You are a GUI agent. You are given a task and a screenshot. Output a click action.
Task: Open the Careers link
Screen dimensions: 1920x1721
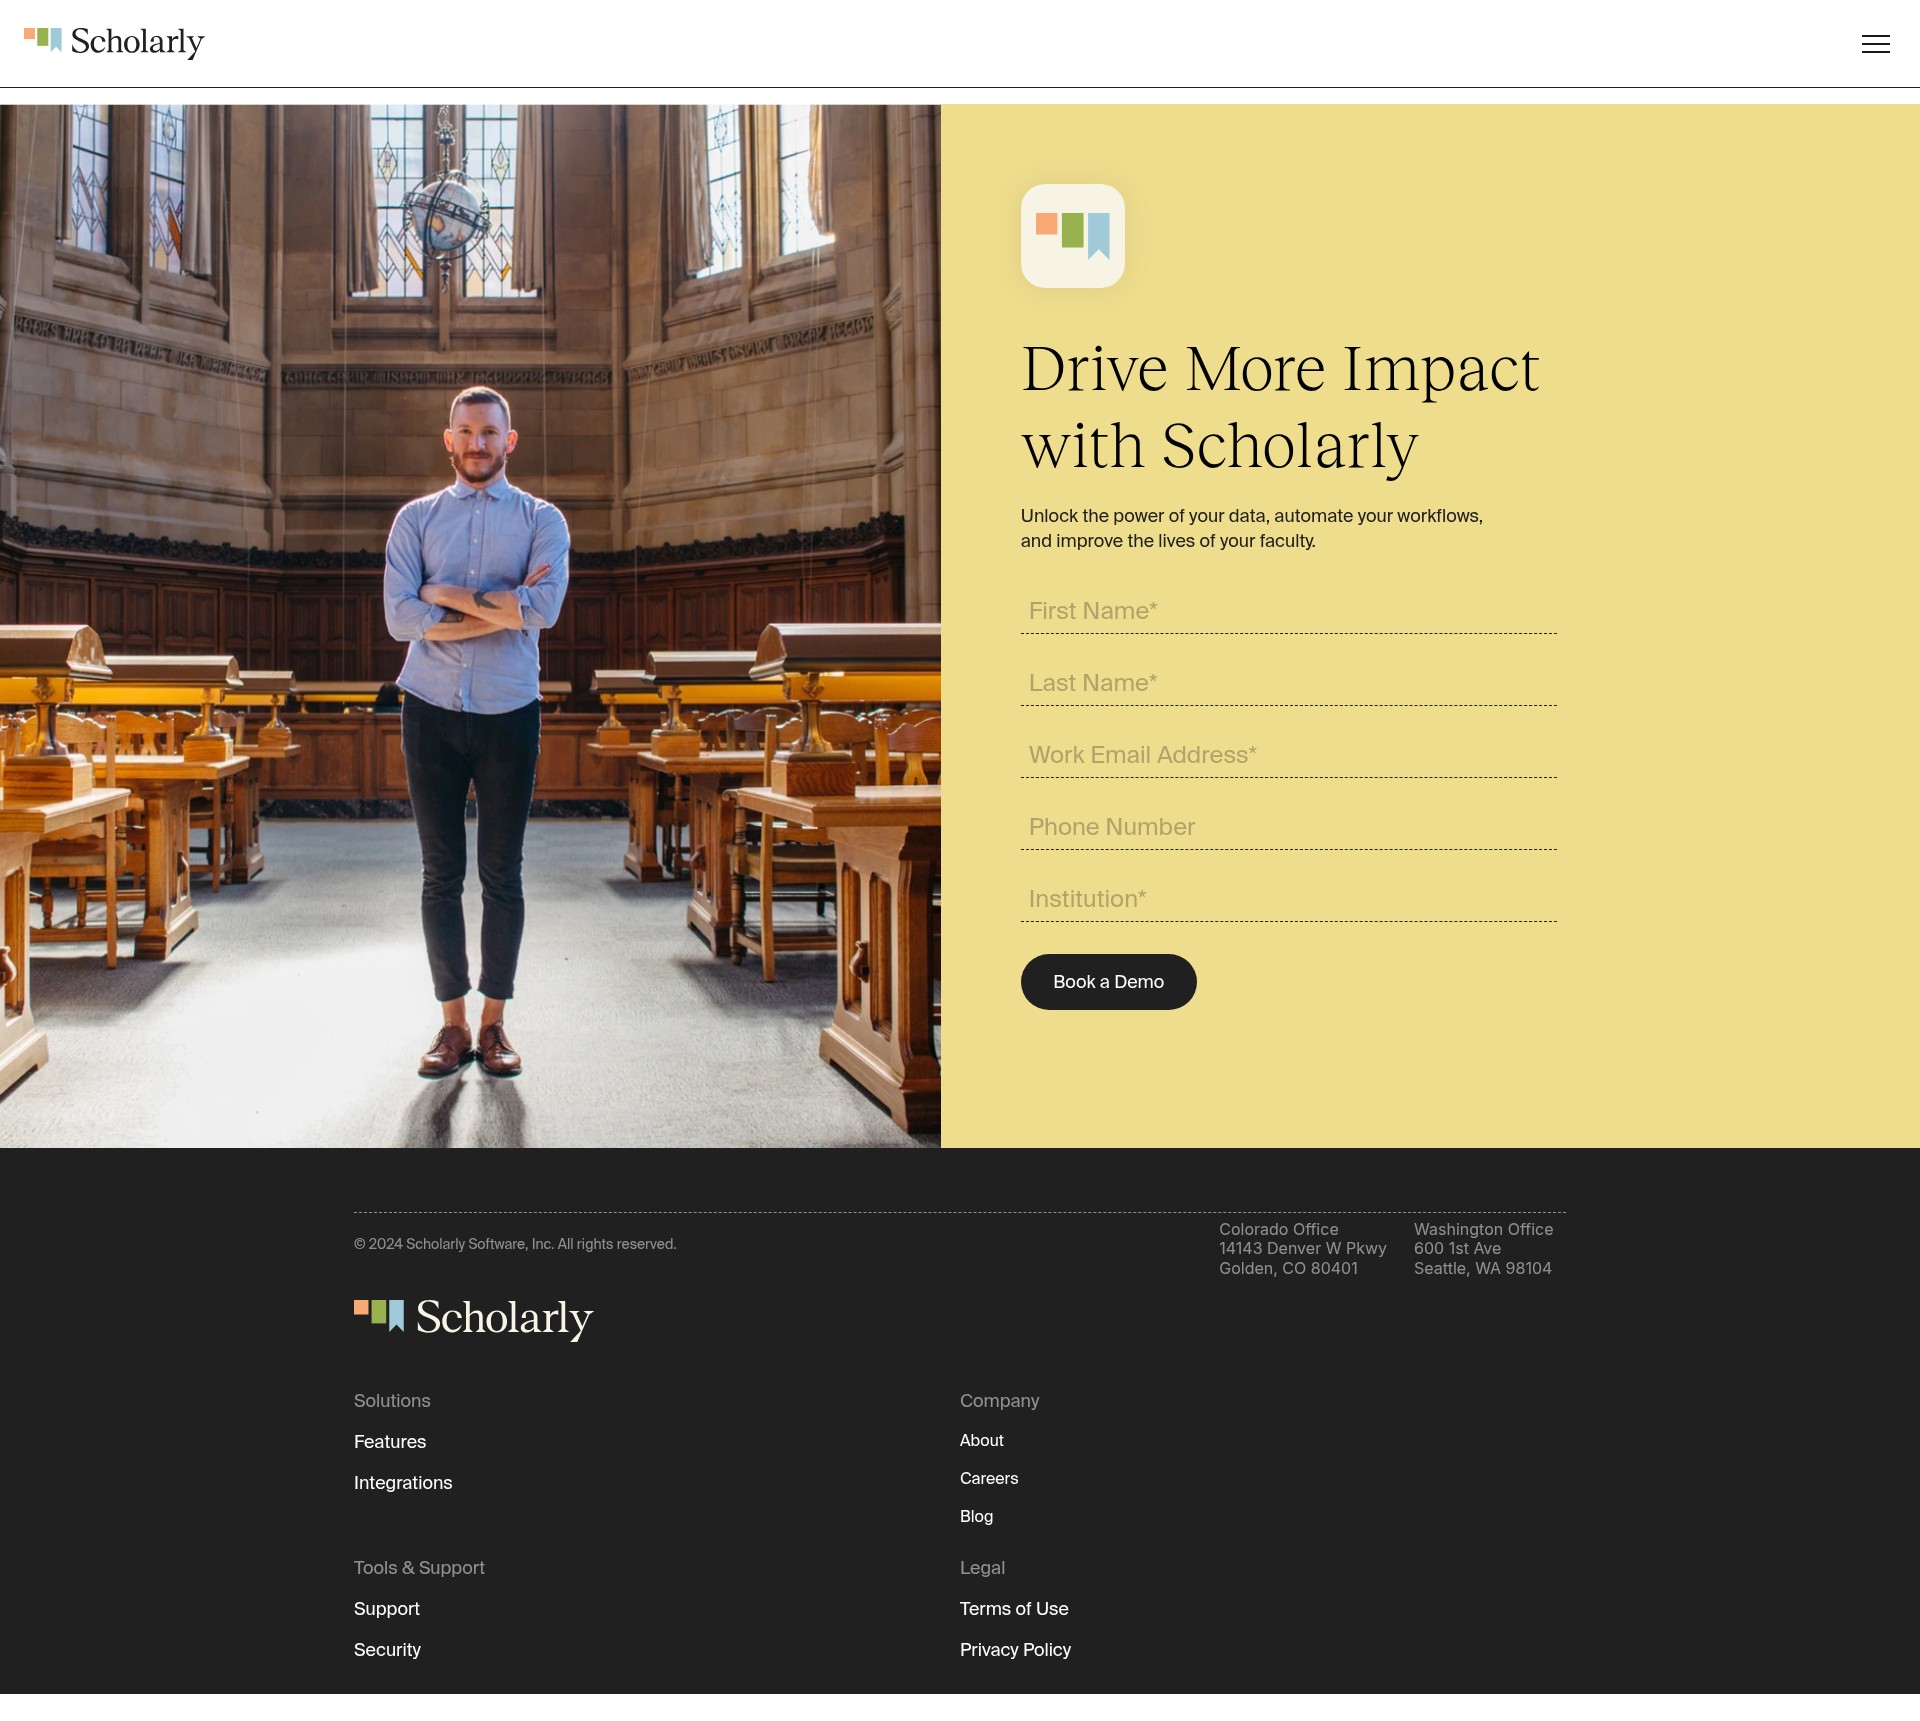(989, 1479)
